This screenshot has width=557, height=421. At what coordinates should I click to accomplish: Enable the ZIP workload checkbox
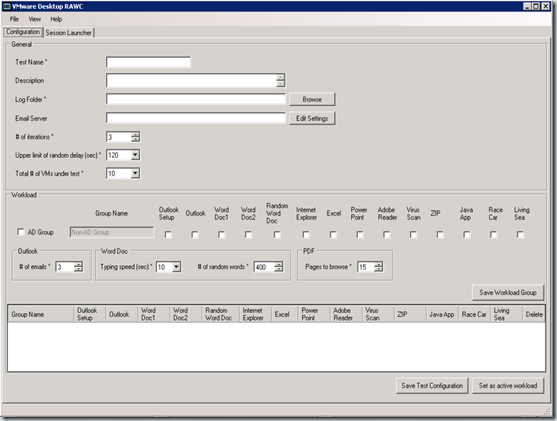(440, 235)
